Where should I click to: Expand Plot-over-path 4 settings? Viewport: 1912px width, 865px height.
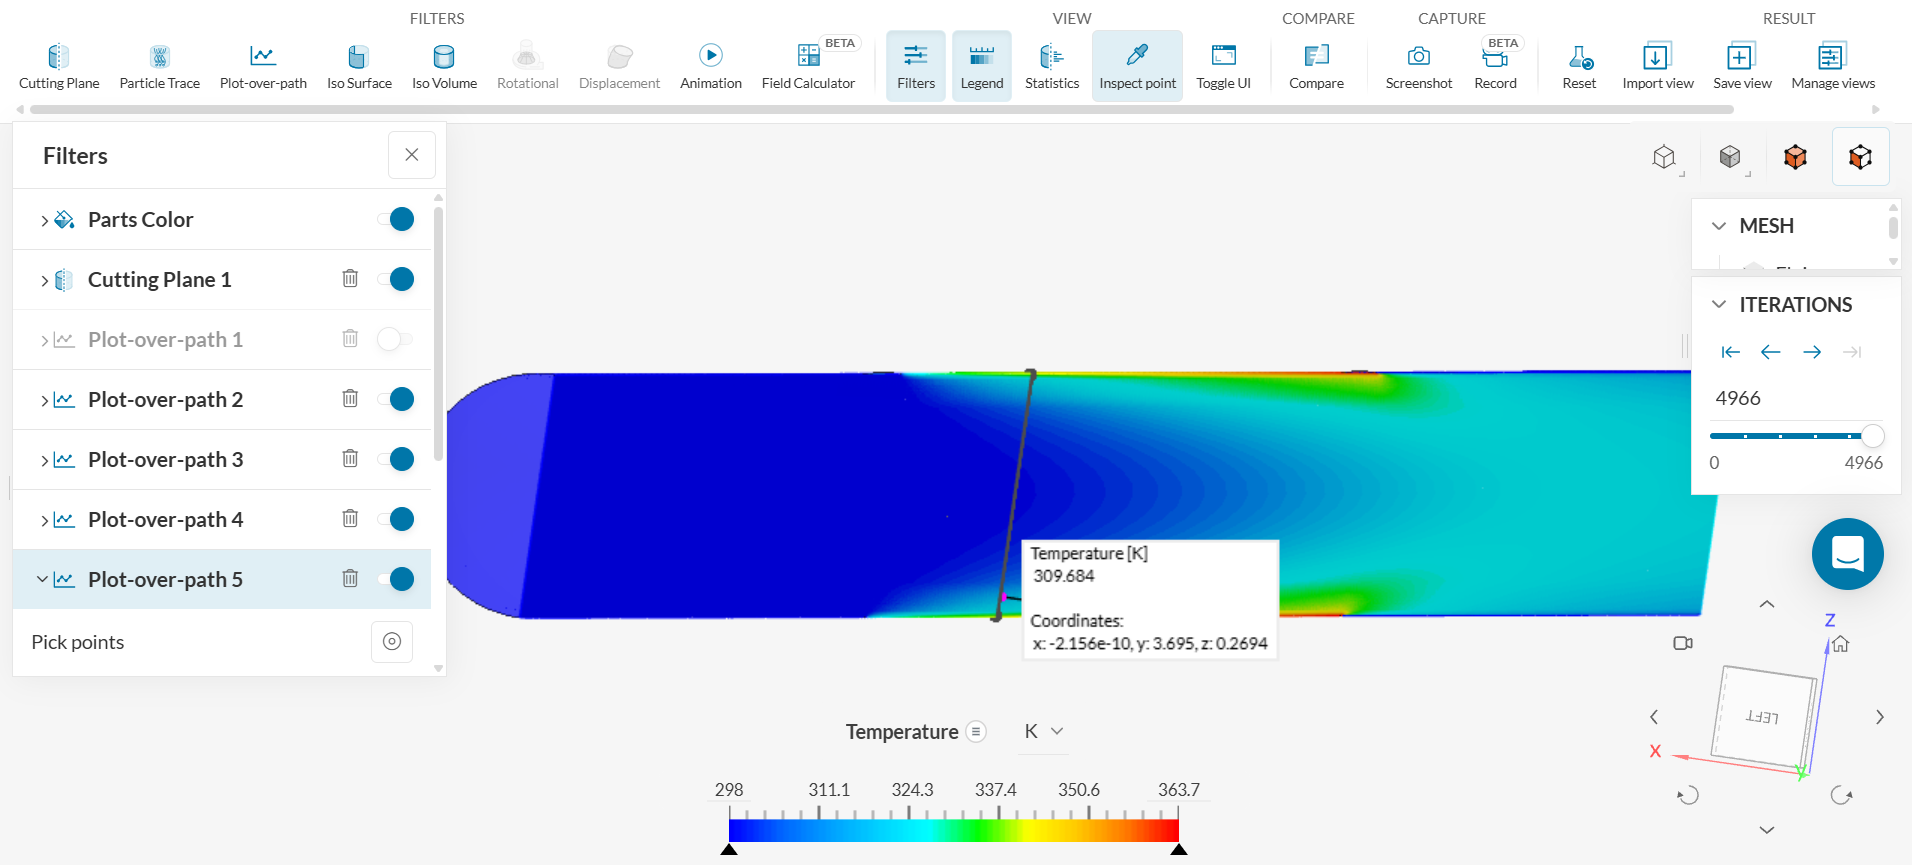point(44,520)
